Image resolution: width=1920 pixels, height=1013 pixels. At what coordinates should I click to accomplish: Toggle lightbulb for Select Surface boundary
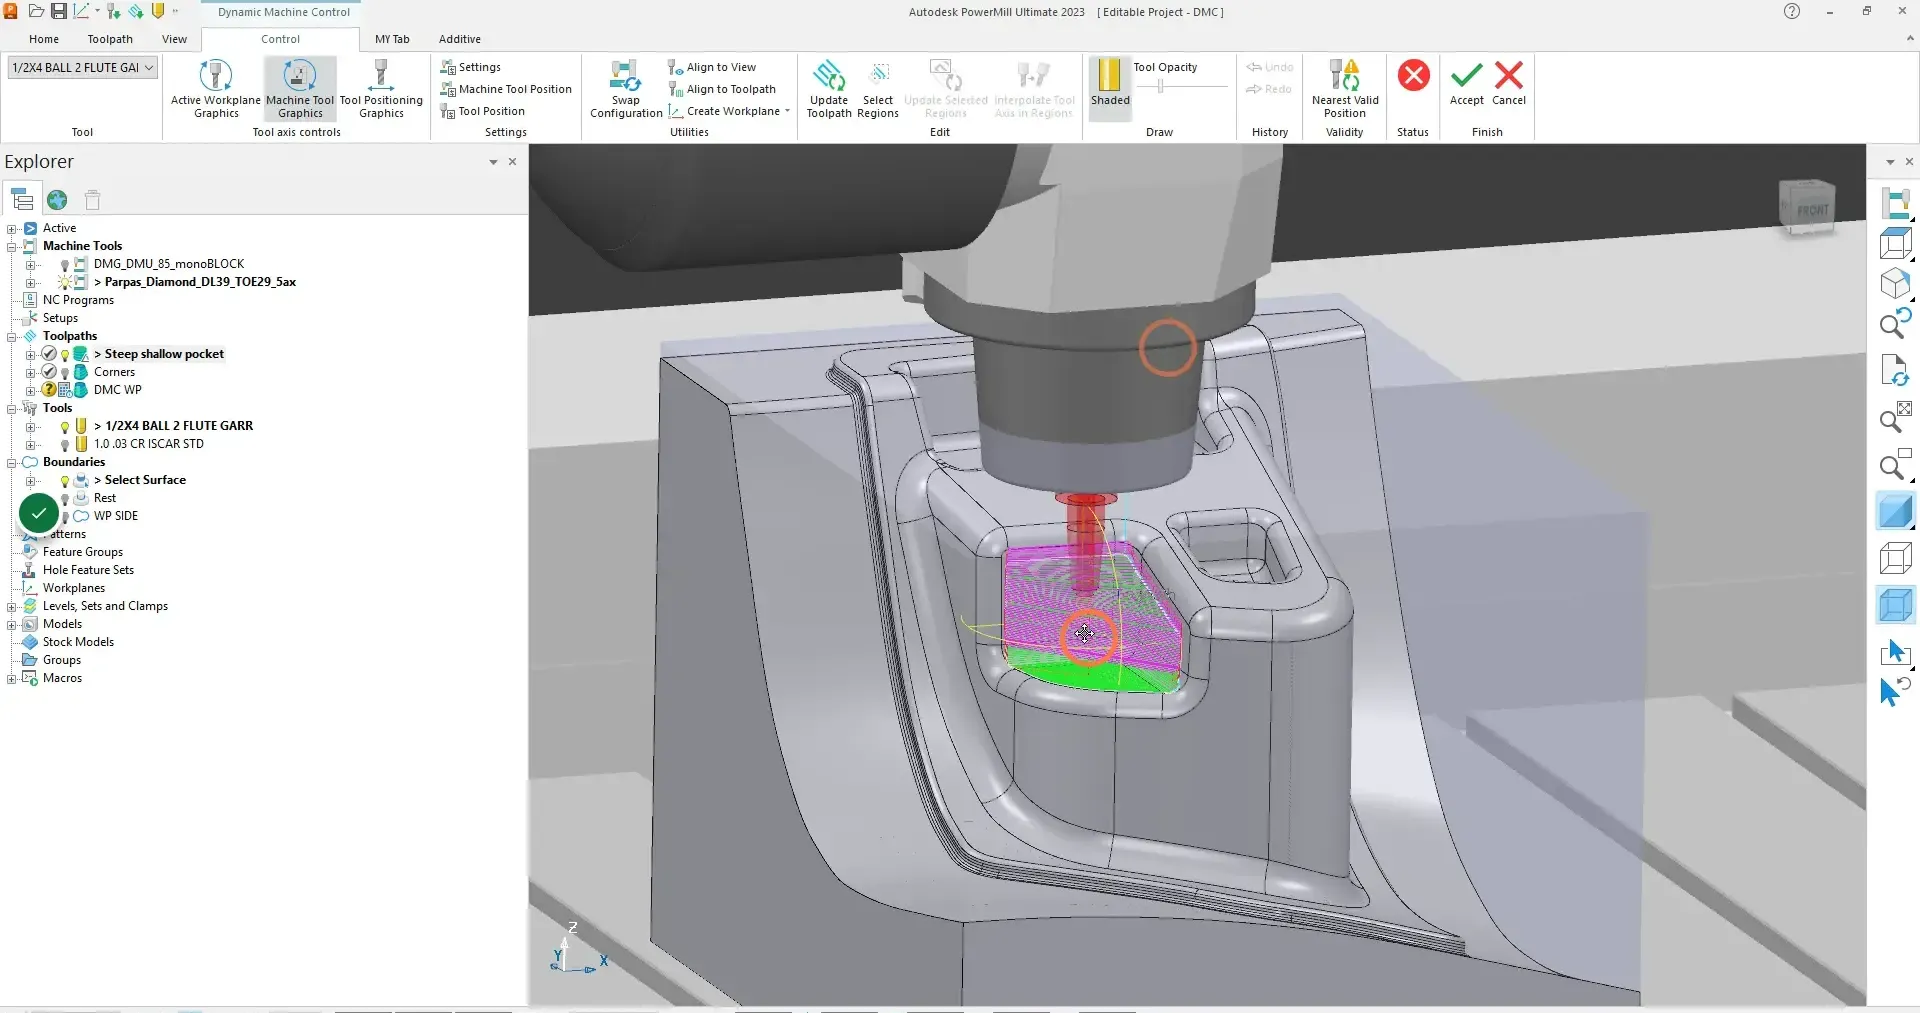coord(65,481)
